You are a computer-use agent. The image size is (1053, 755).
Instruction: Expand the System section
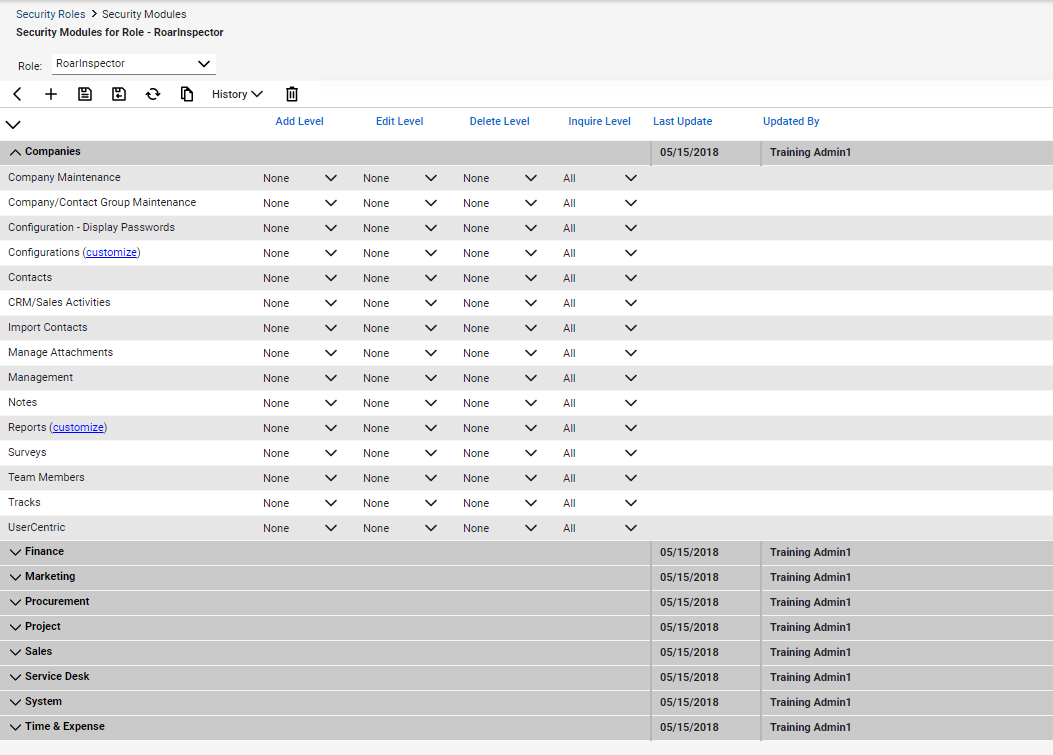[15, 701]
